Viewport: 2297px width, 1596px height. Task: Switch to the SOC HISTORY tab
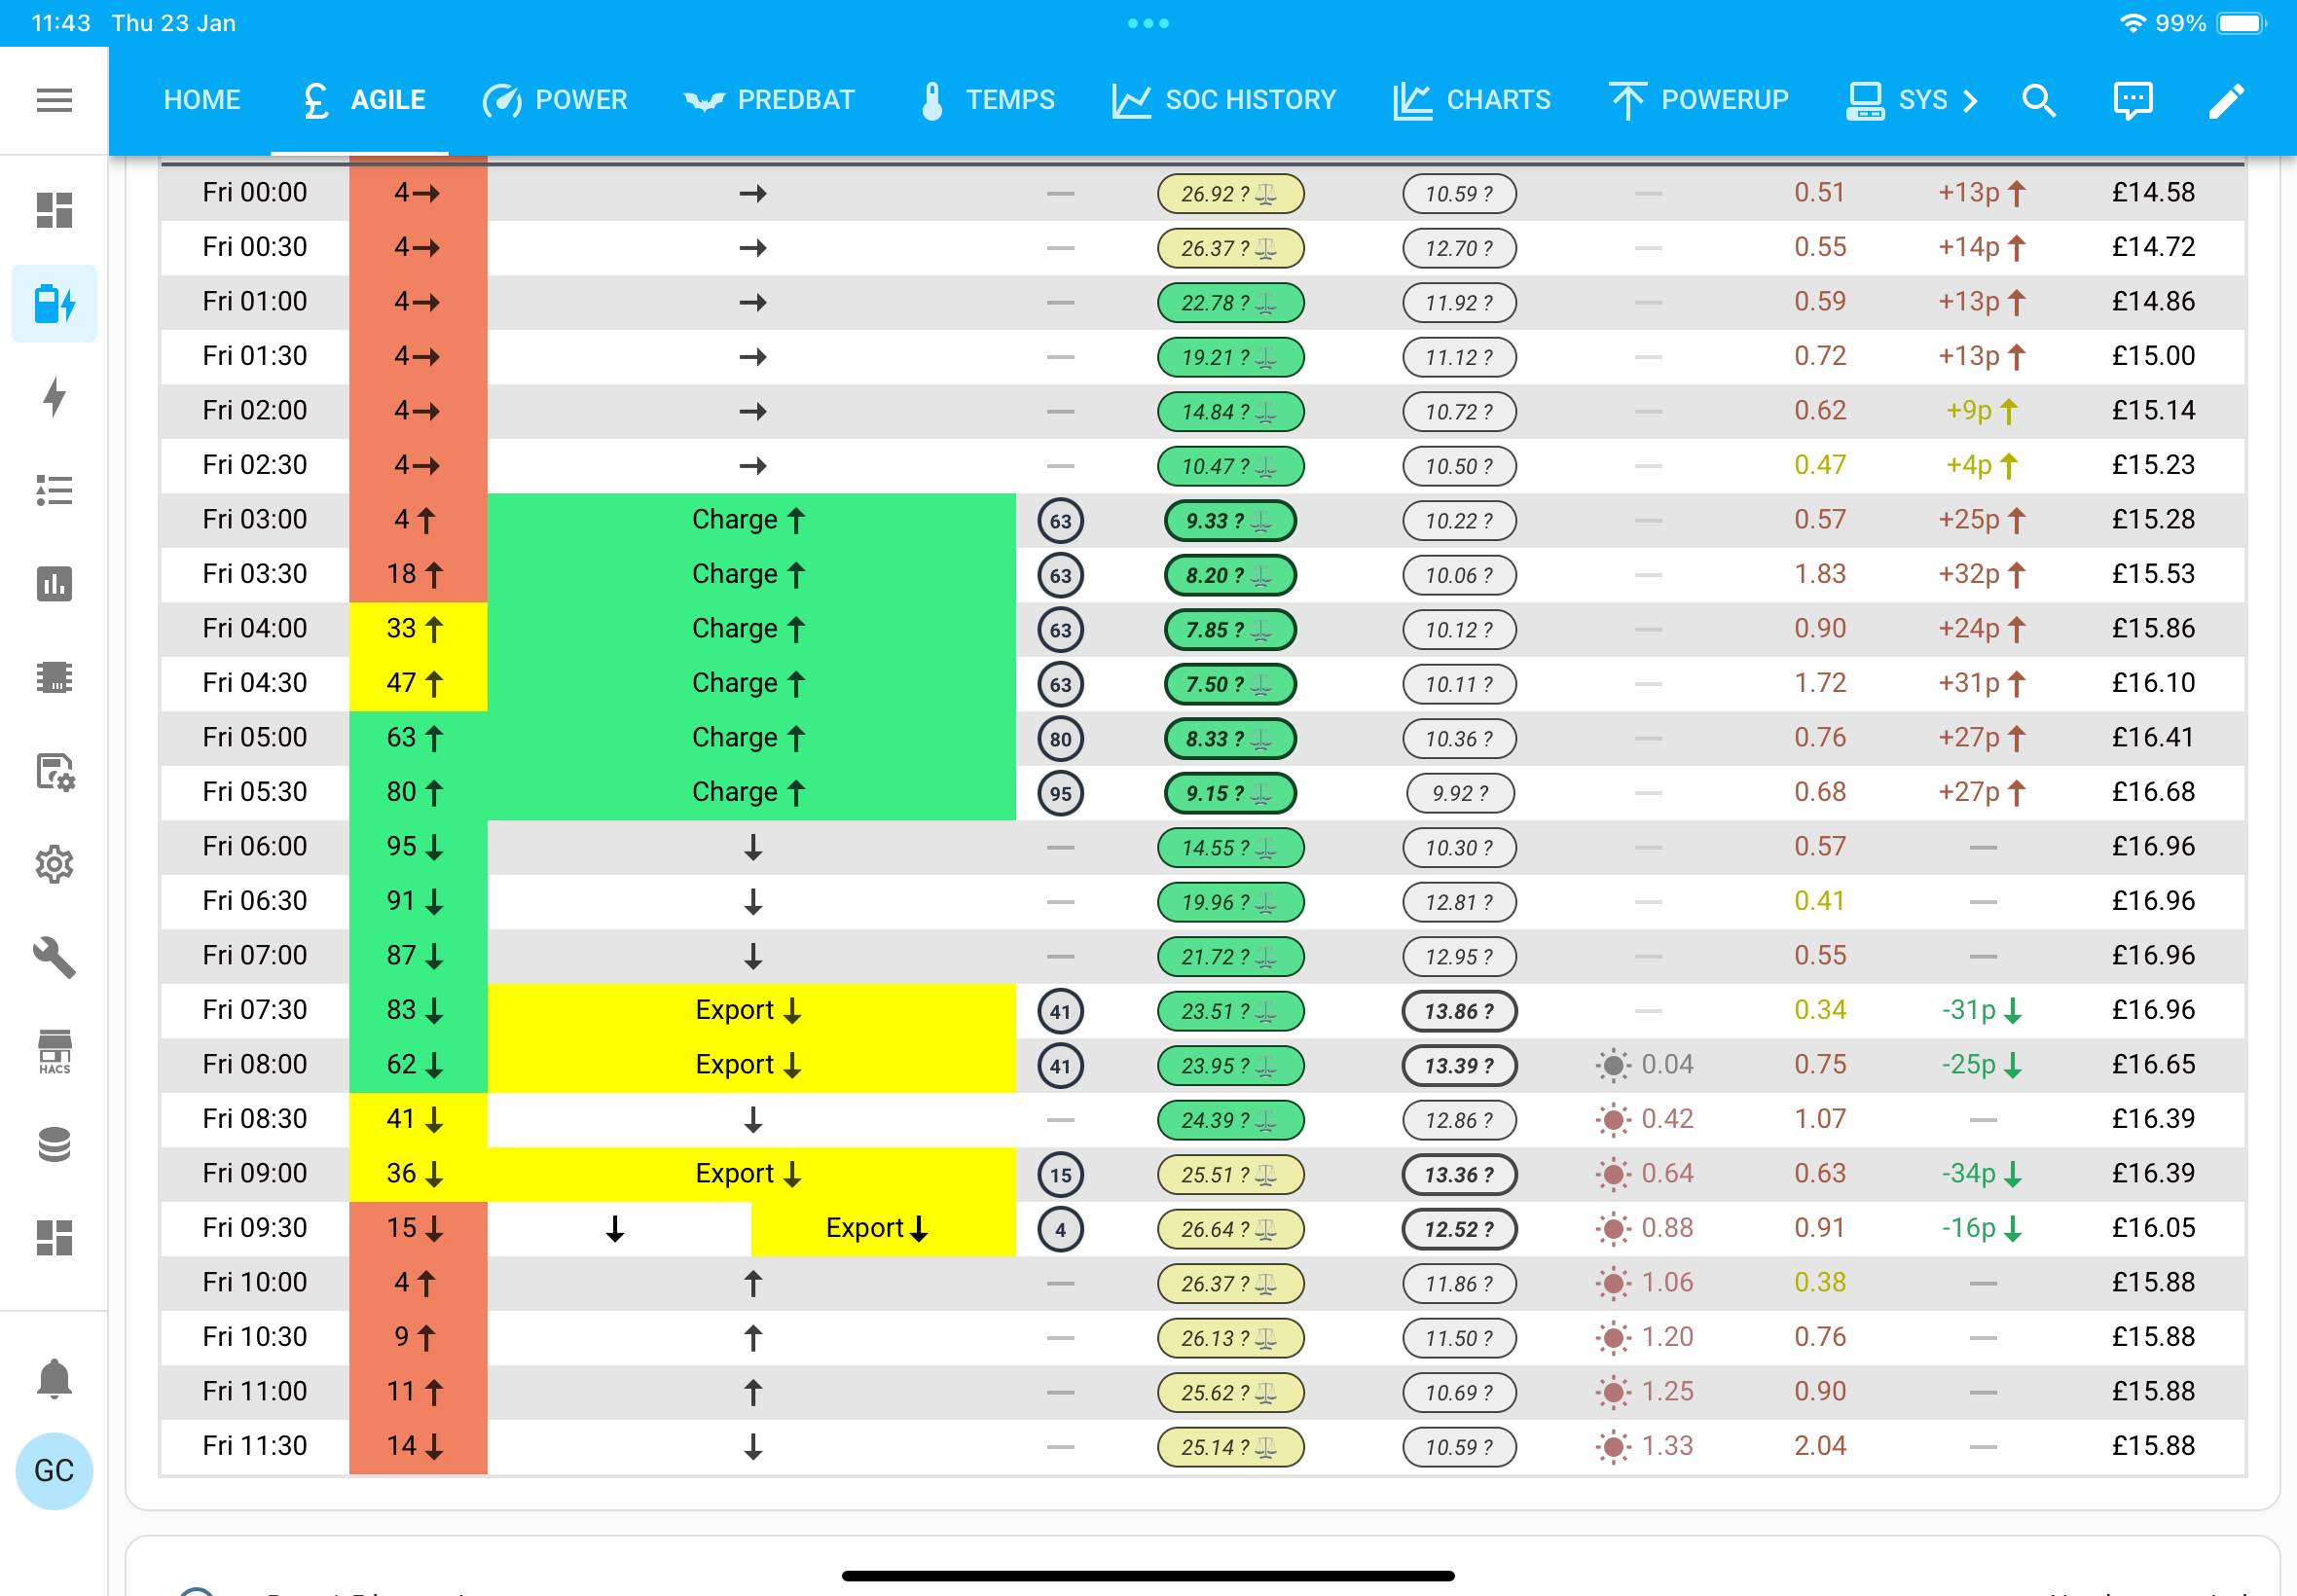tap(1224, 100)
